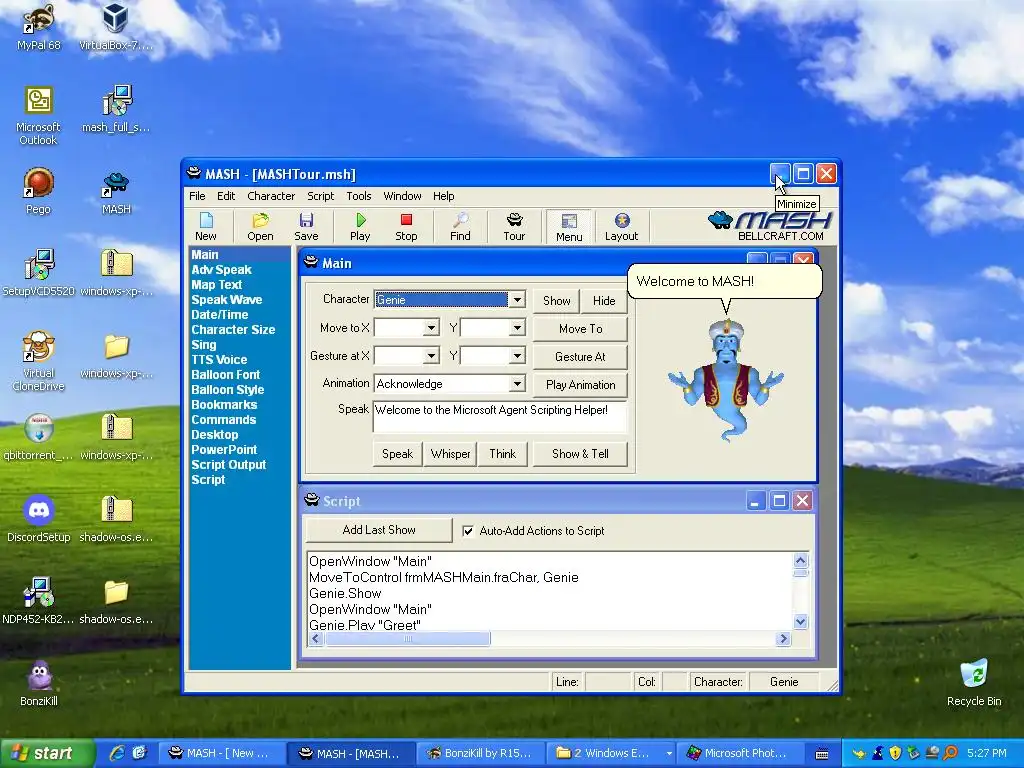
Task: Click the Move To button
Action: click(x=581, y=328)
